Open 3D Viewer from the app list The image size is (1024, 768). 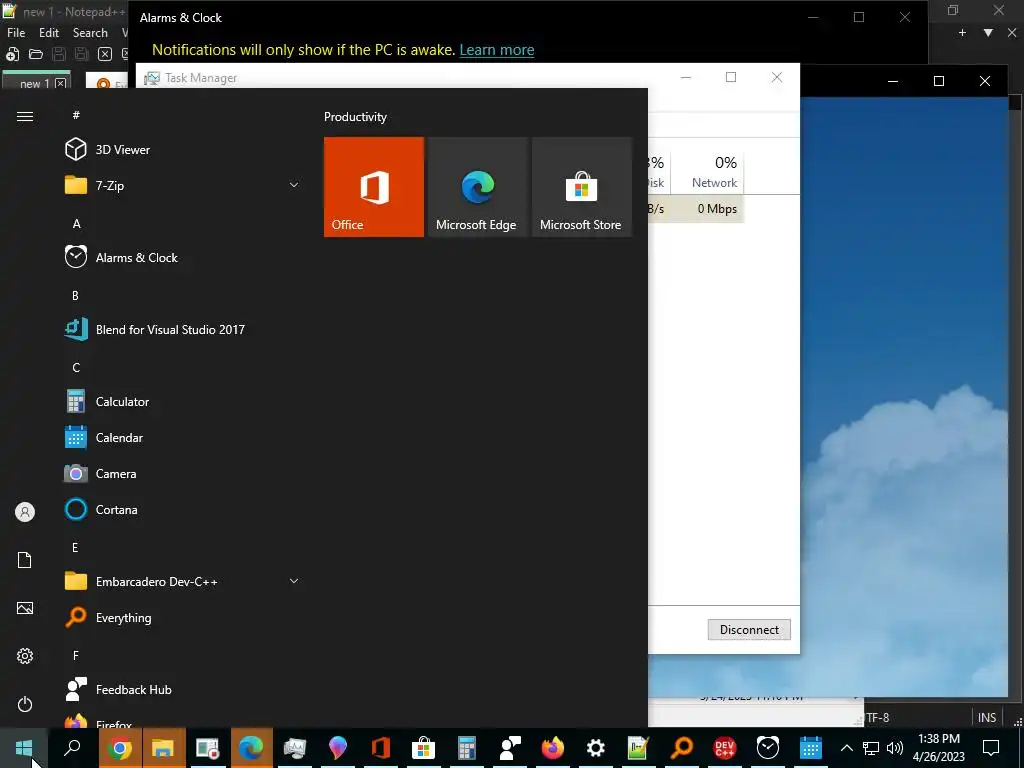click(x=183, y=150)
